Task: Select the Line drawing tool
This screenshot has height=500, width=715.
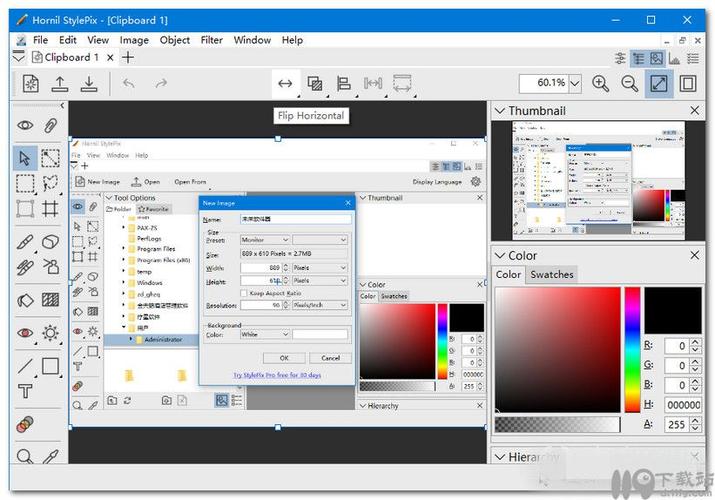Action: 25,366
